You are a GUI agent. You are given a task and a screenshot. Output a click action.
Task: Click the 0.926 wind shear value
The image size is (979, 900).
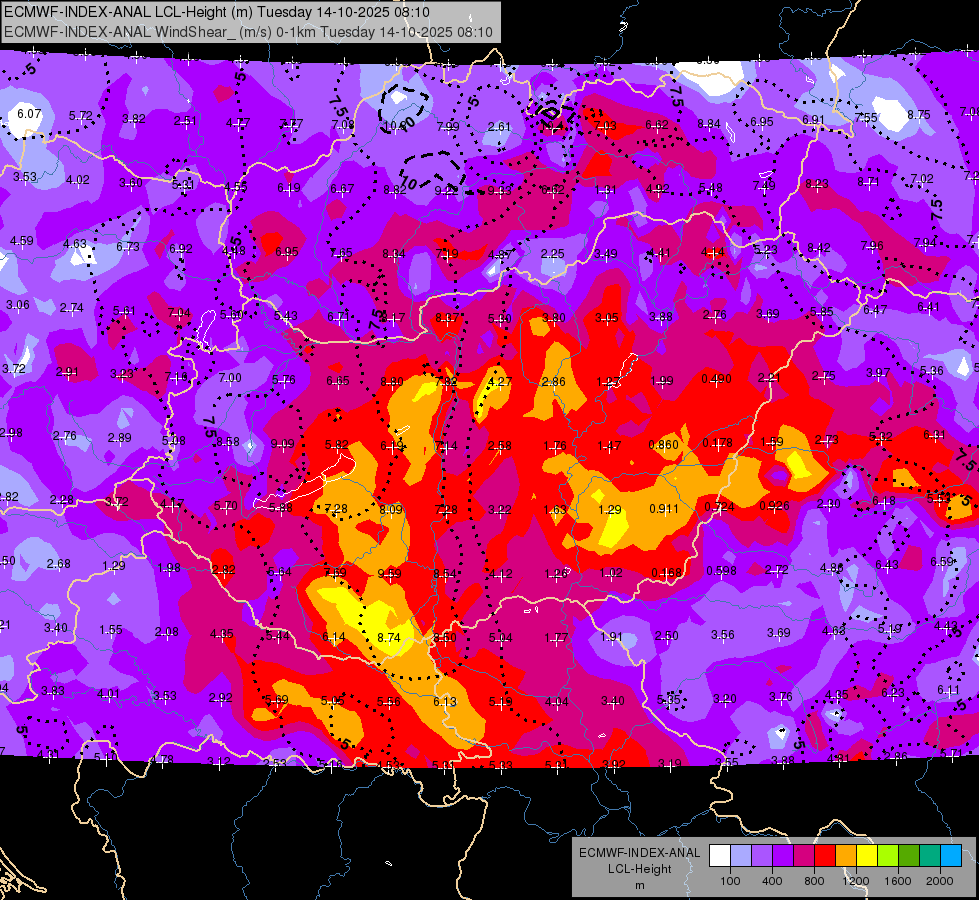click(774, 505)
